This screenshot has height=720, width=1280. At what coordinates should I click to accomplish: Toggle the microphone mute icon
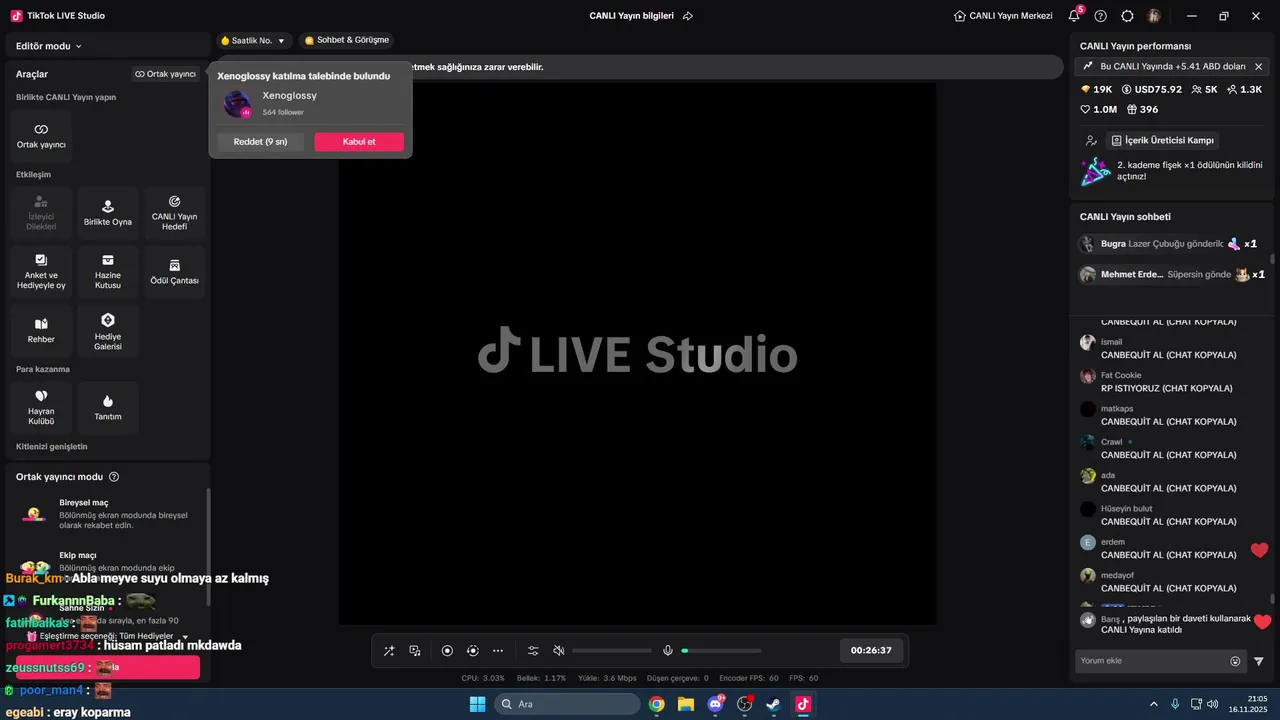pyautogui.click(x=668, y=651)
